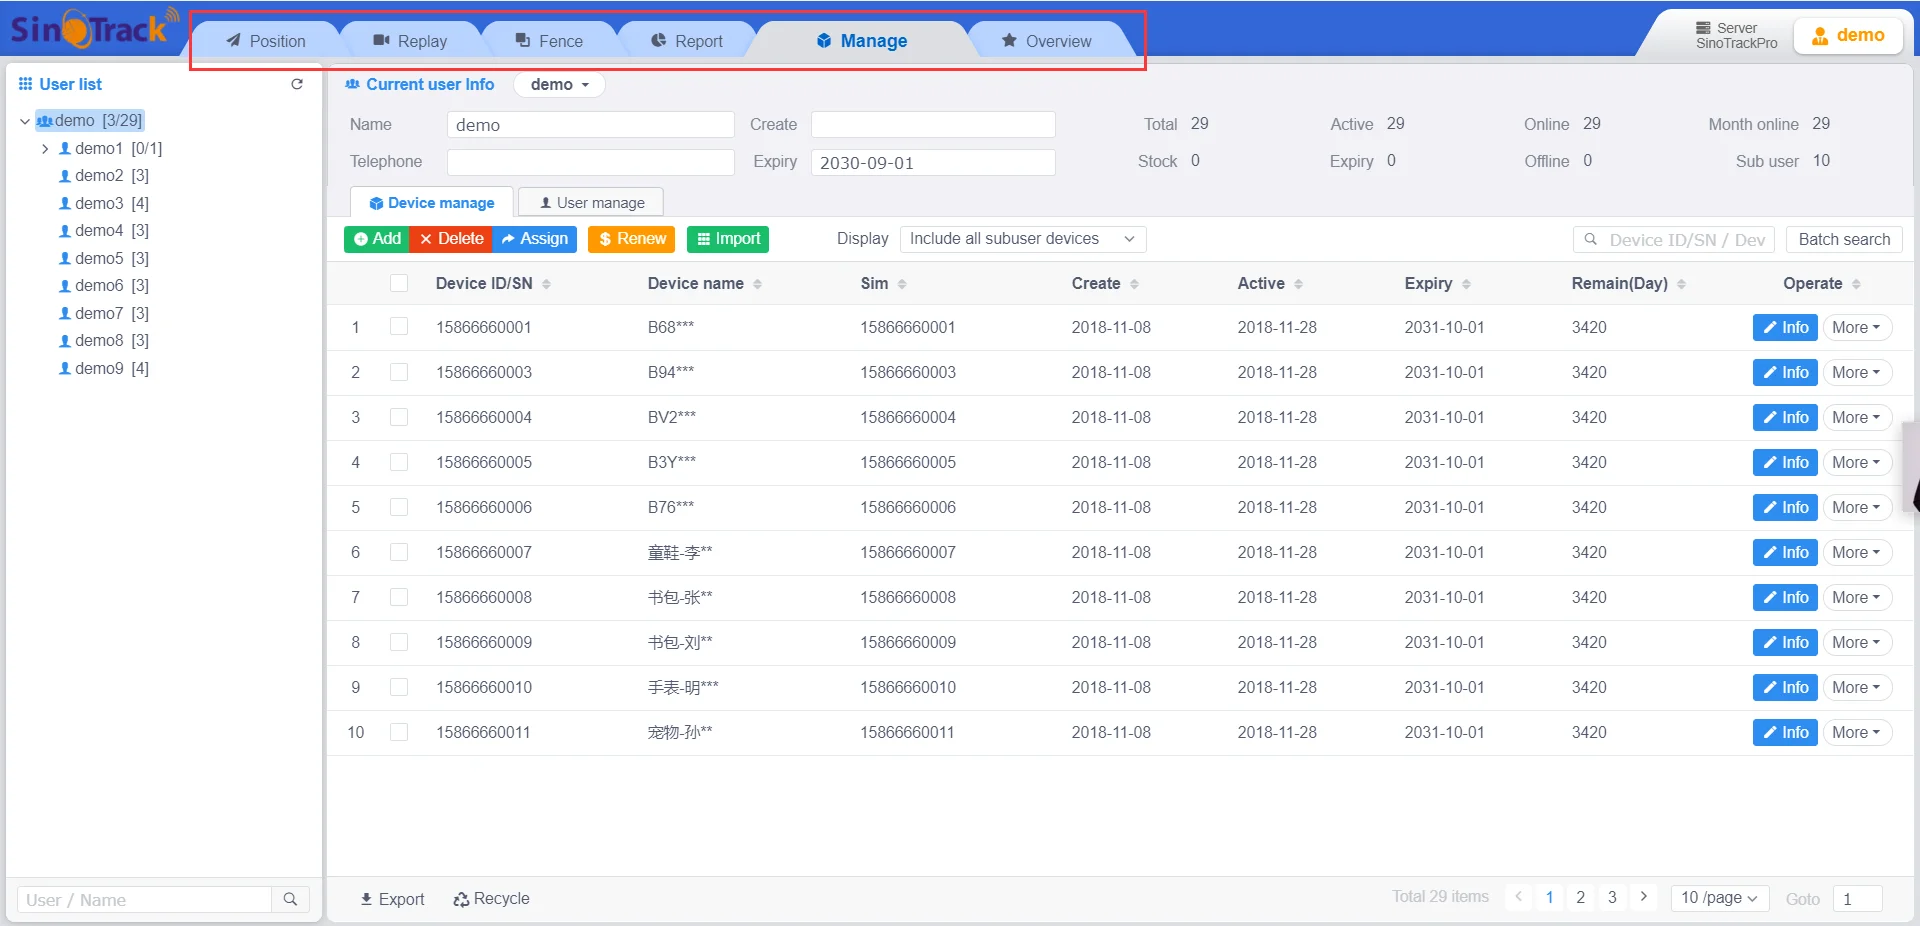Screen dimensions: 1920x926
Task: Sort the Expiry column
Action: tap(1466, 284)
